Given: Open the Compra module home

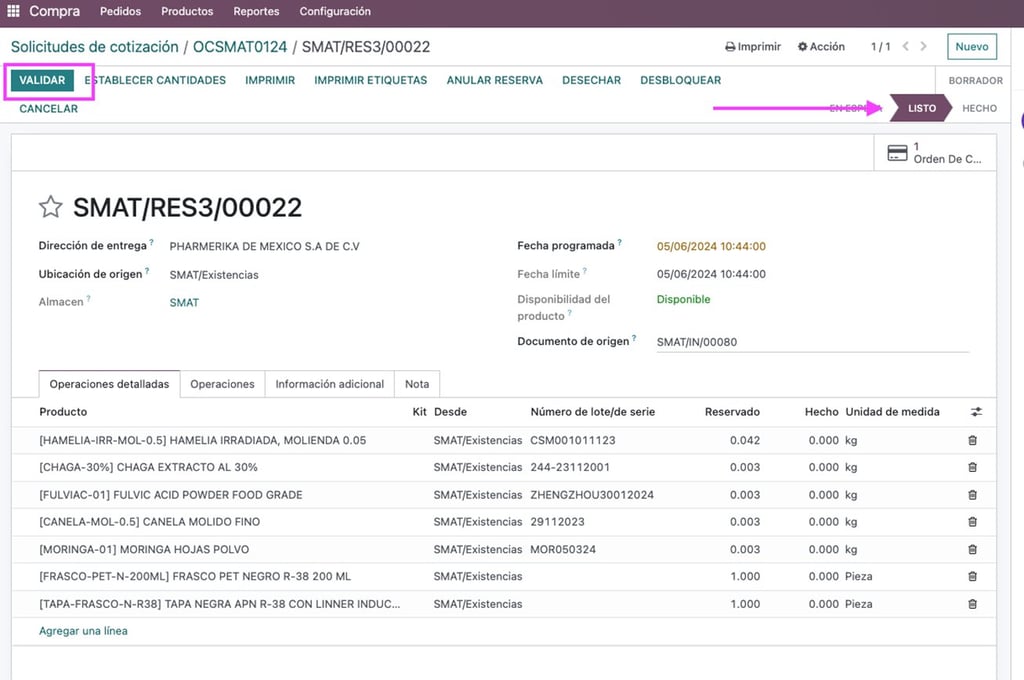Looking at the screenshot, I should pyautogui.click(x=55, y=11).
